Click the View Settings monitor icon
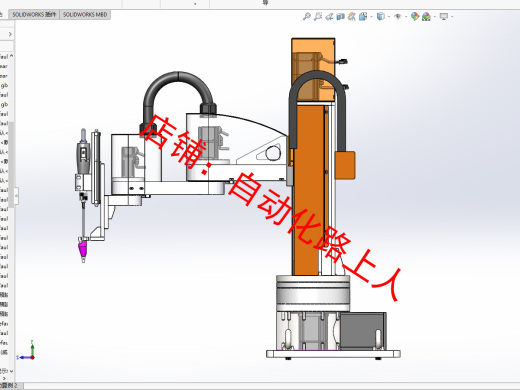 (444, 16)
